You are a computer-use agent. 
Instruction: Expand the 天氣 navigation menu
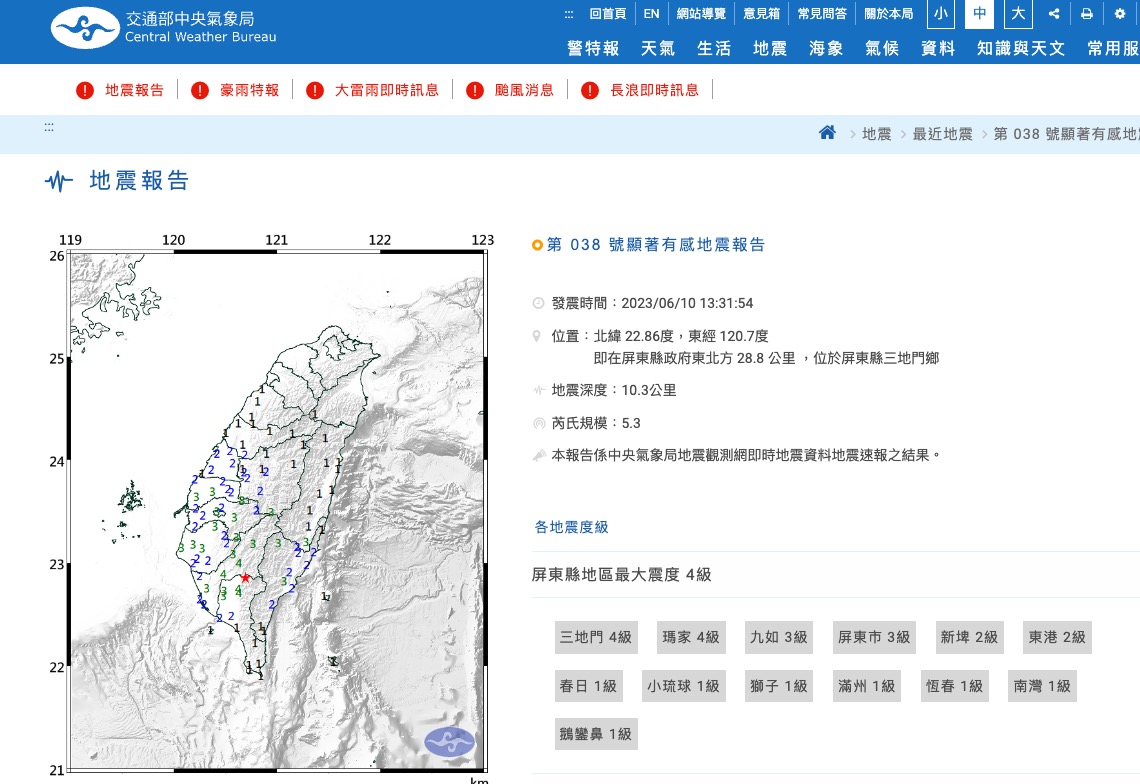[657, 48]
